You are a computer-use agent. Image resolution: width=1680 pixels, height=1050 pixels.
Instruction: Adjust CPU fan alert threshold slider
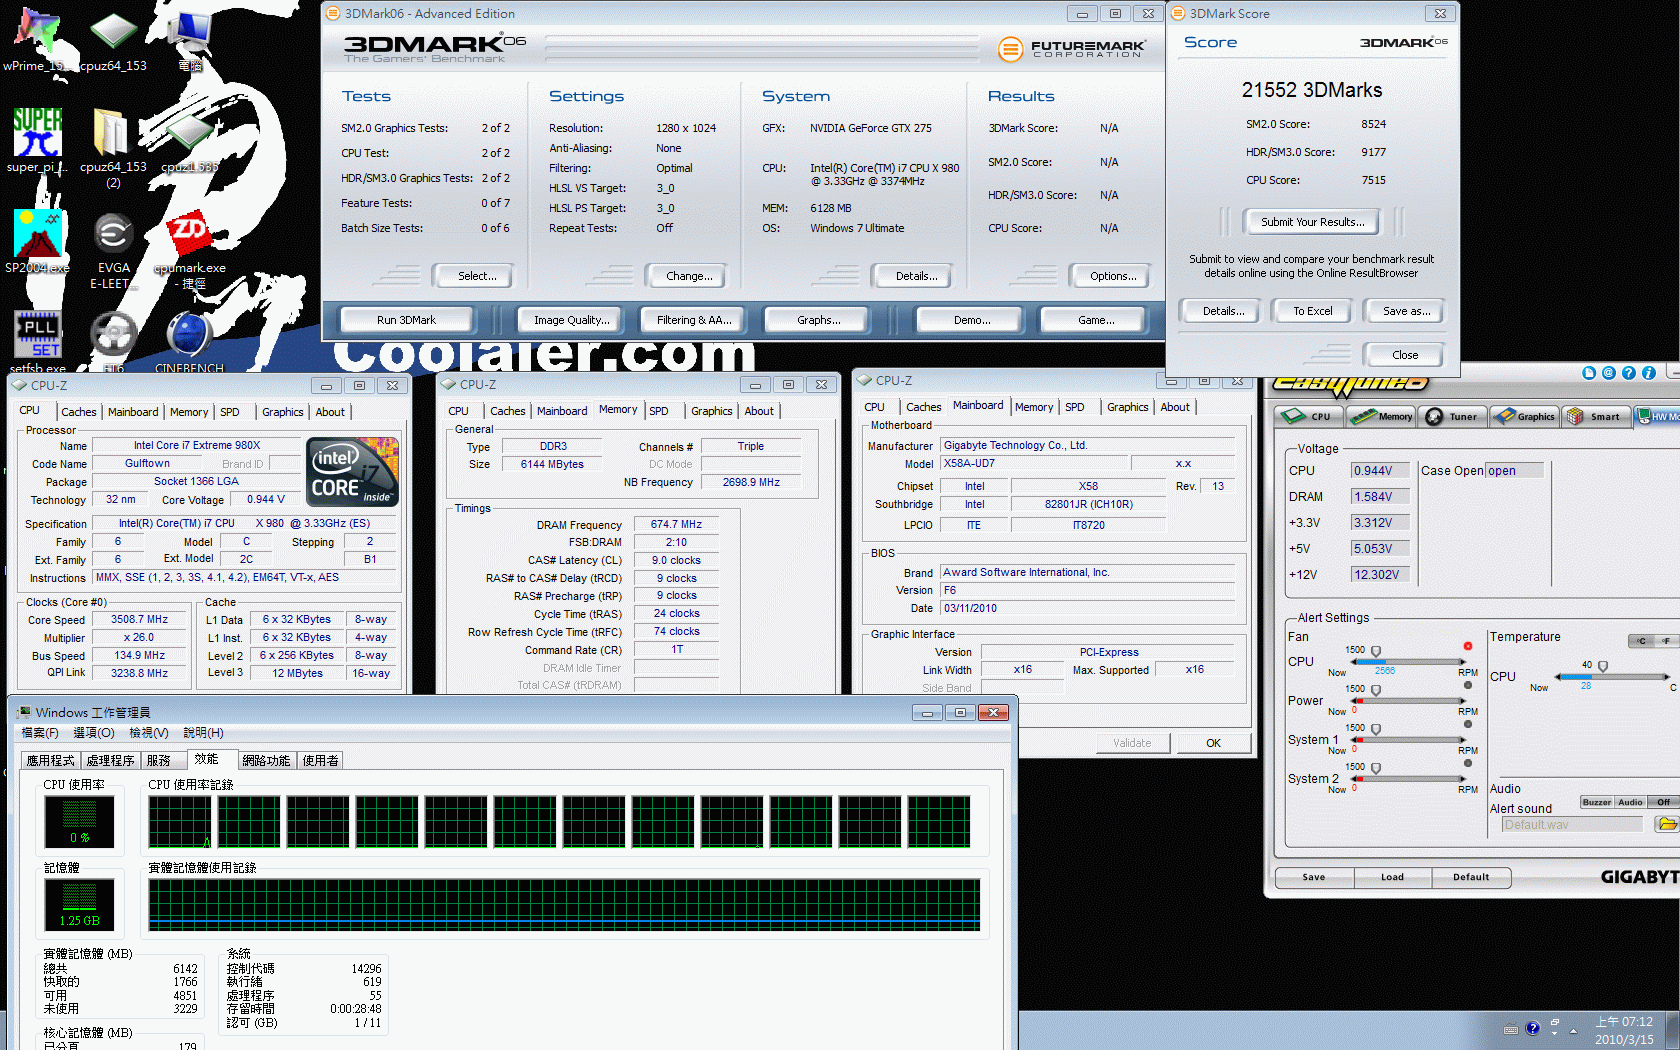click(x=1376, y=651)
